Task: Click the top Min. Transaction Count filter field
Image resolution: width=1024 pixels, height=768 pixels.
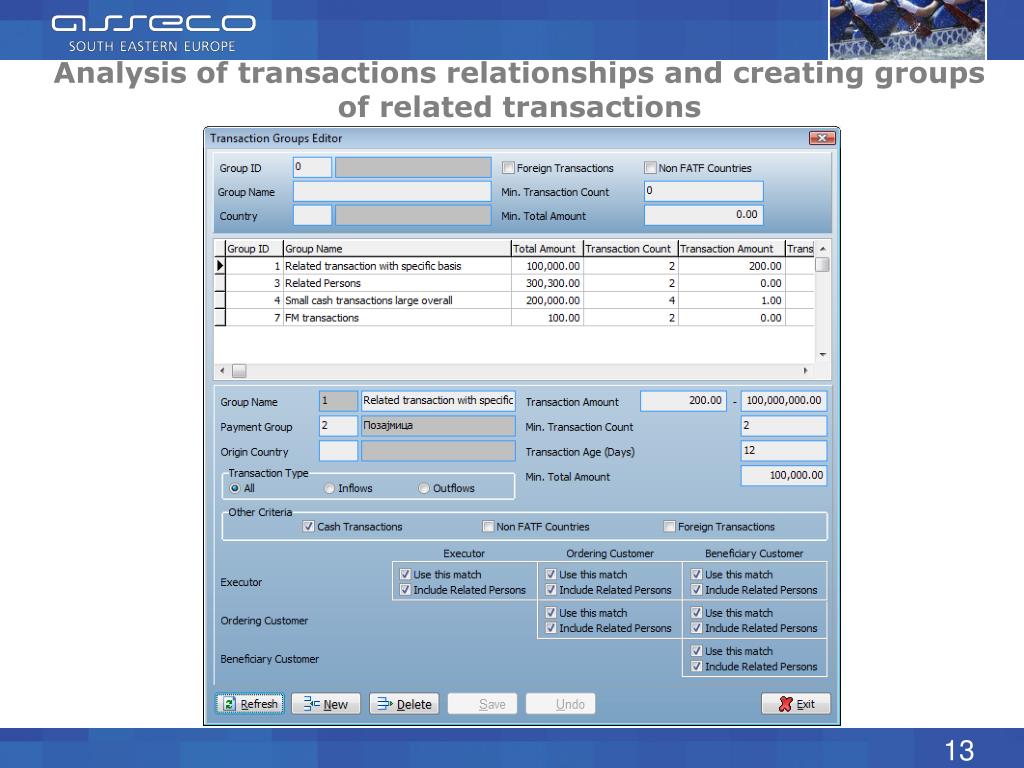Action: click(703, 191)
